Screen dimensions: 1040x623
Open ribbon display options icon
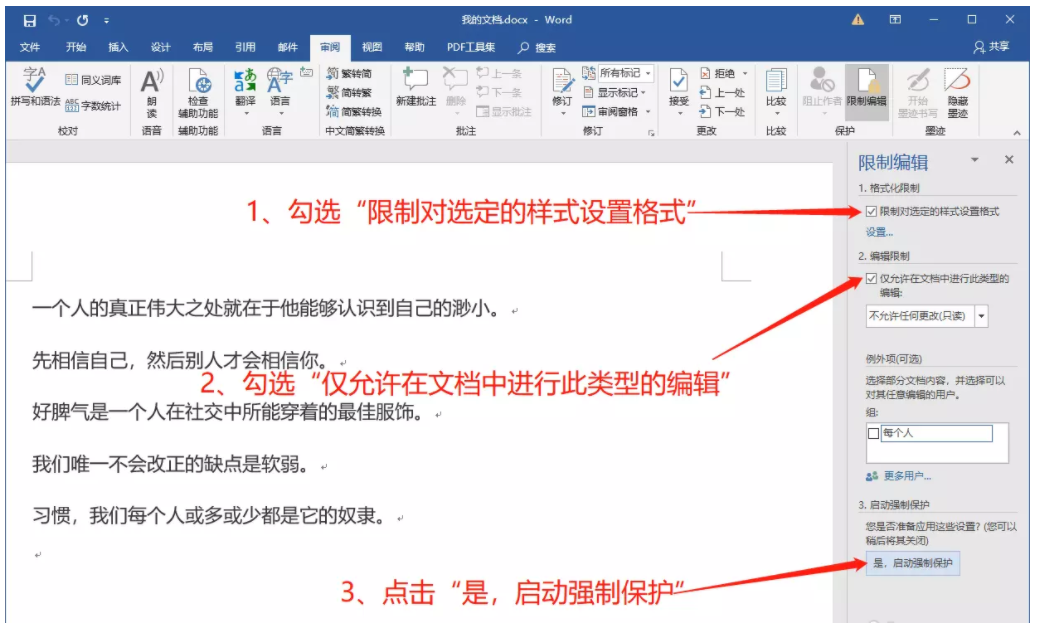pyautogui.click(x=895, y=20)
